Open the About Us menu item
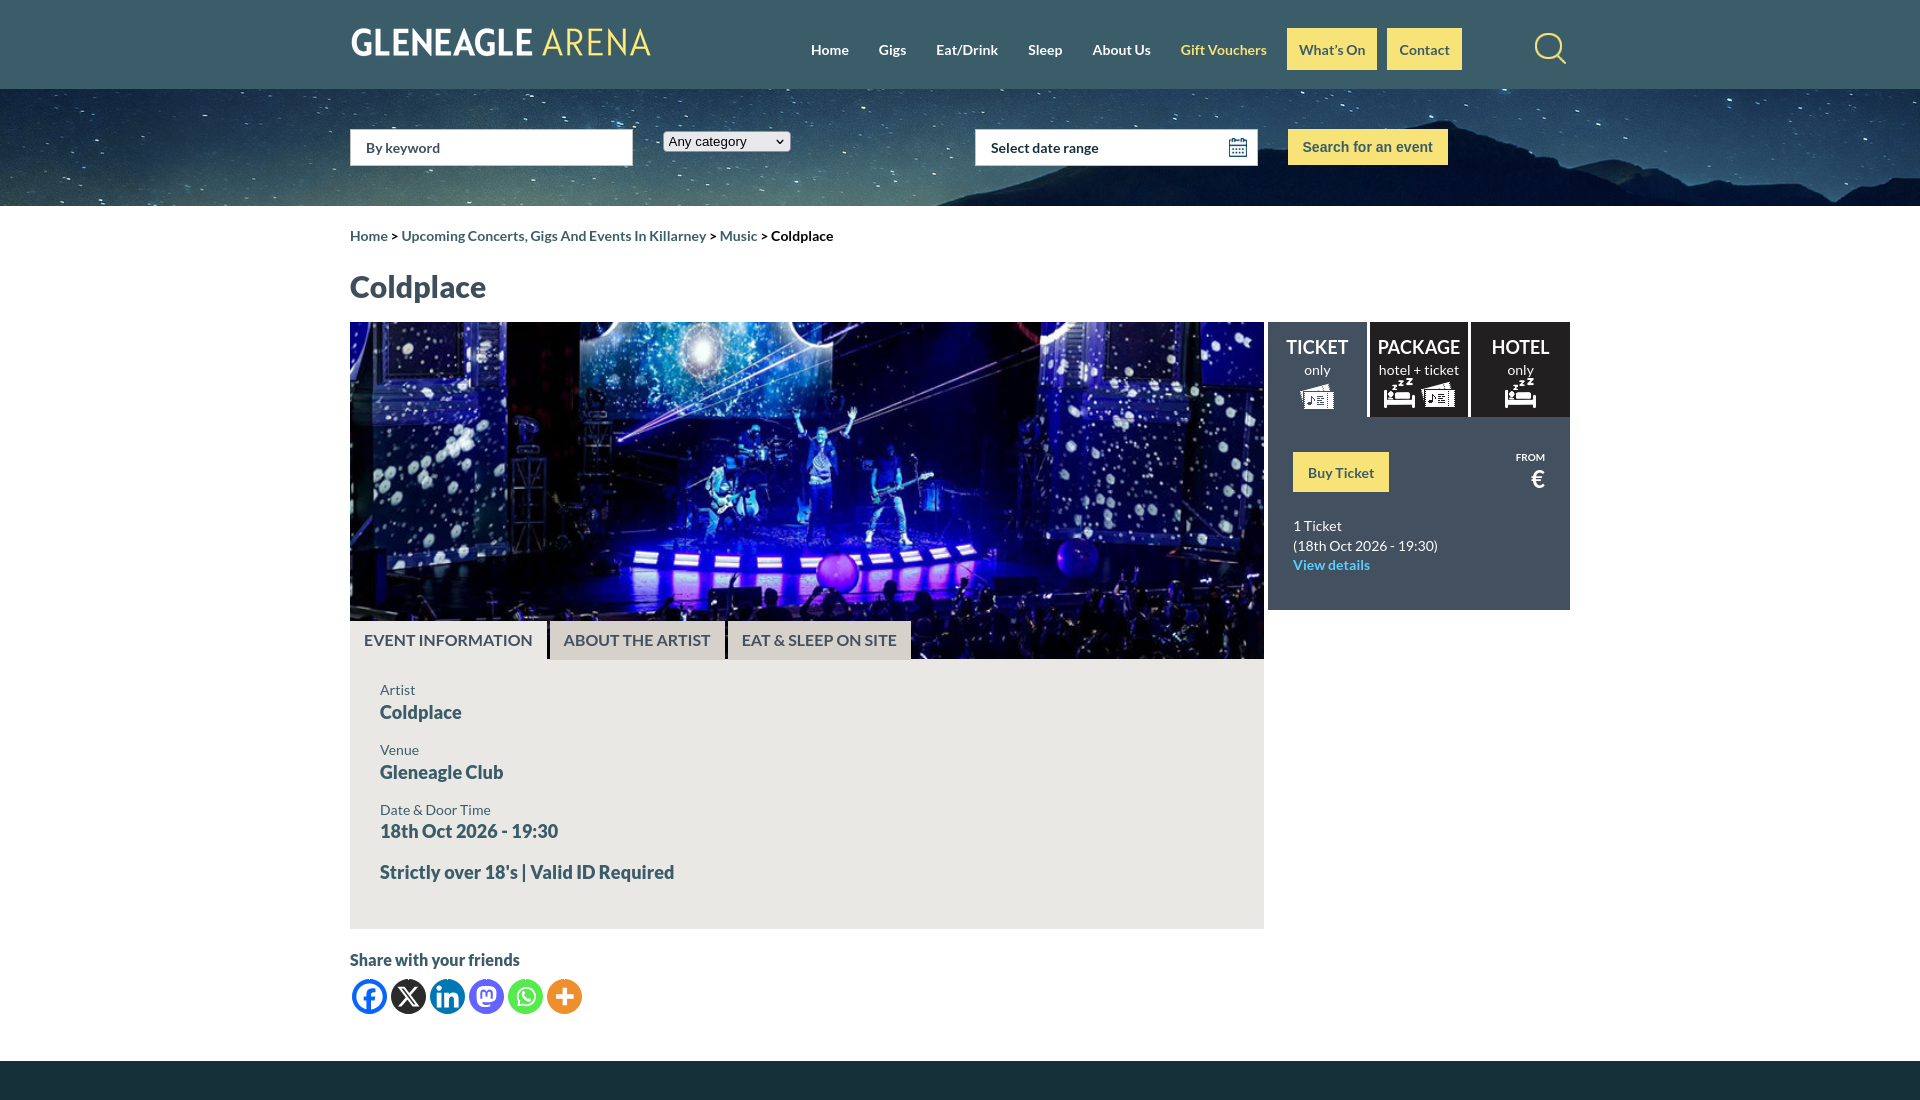The width and height of the screenshot is (1920, 1100). 1121,50
